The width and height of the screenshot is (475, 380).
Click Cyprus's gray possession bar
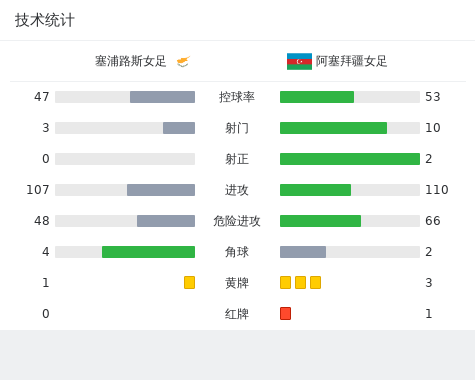[x=162, y=97]
